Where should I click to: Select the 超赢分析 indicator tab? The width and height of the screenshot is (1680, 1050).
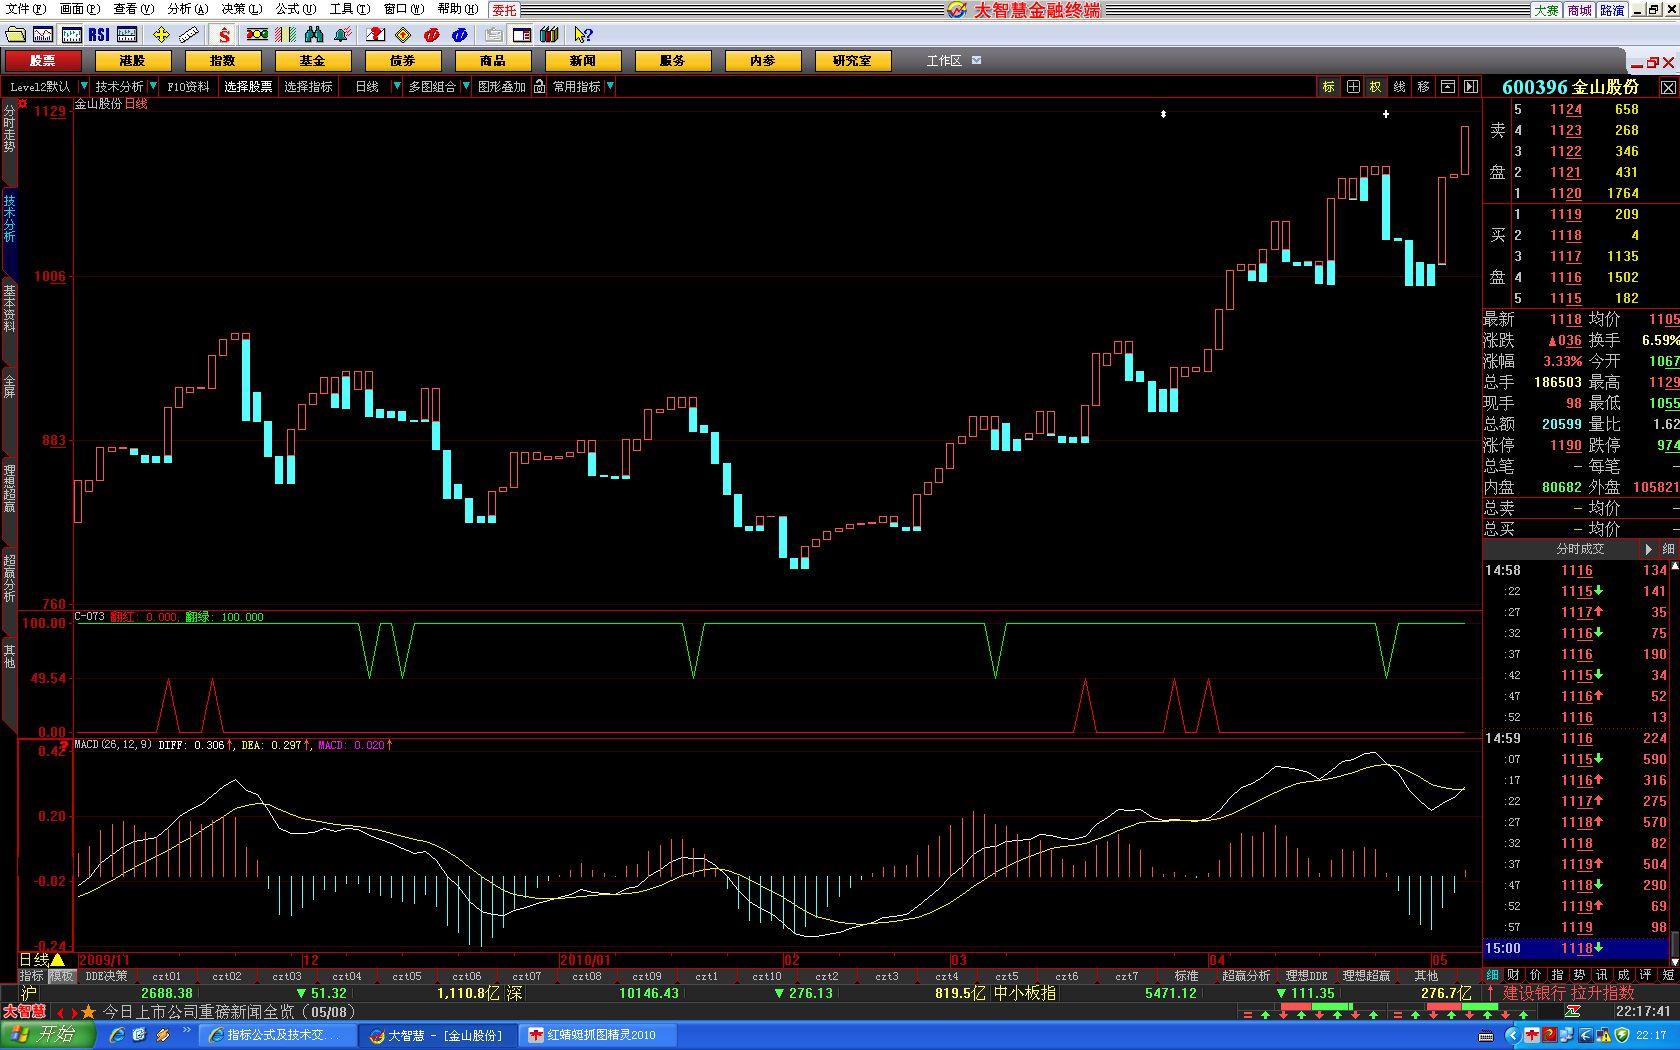1246,976
